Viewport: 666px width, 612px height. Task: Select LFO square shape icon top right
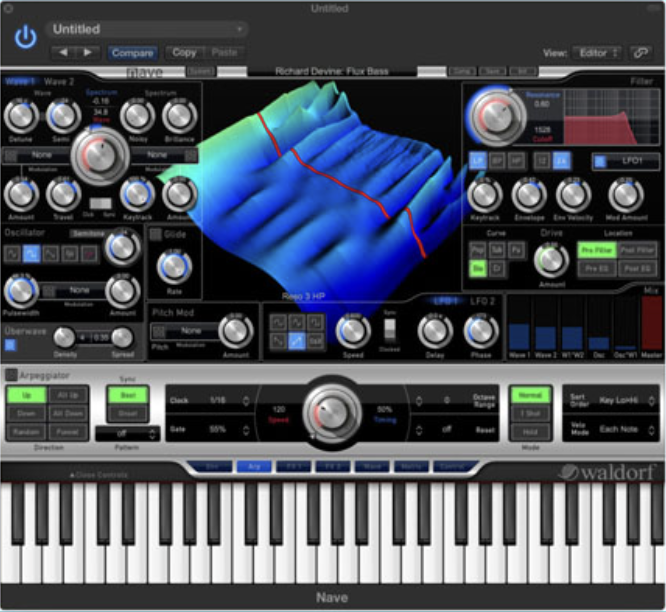[x=315, y=322]
